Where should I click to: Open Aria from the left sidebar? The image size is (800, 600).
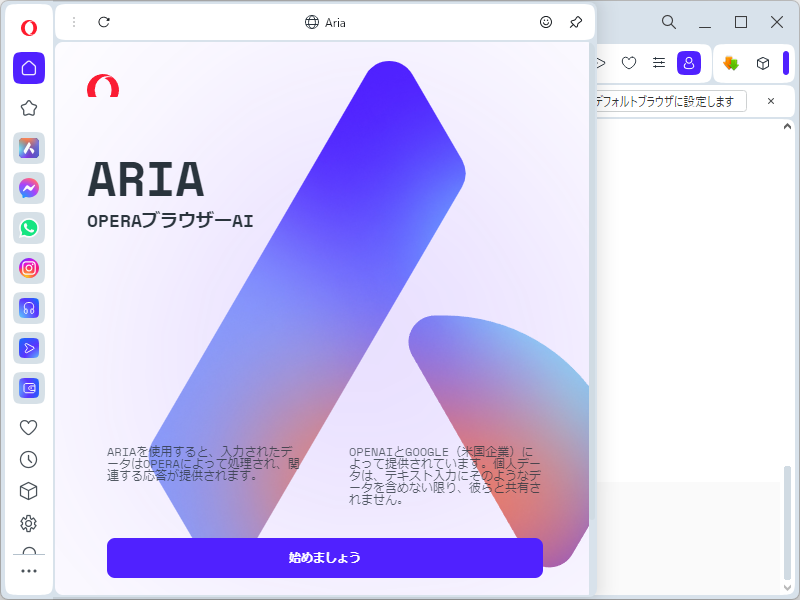click(x=28, y=149)
